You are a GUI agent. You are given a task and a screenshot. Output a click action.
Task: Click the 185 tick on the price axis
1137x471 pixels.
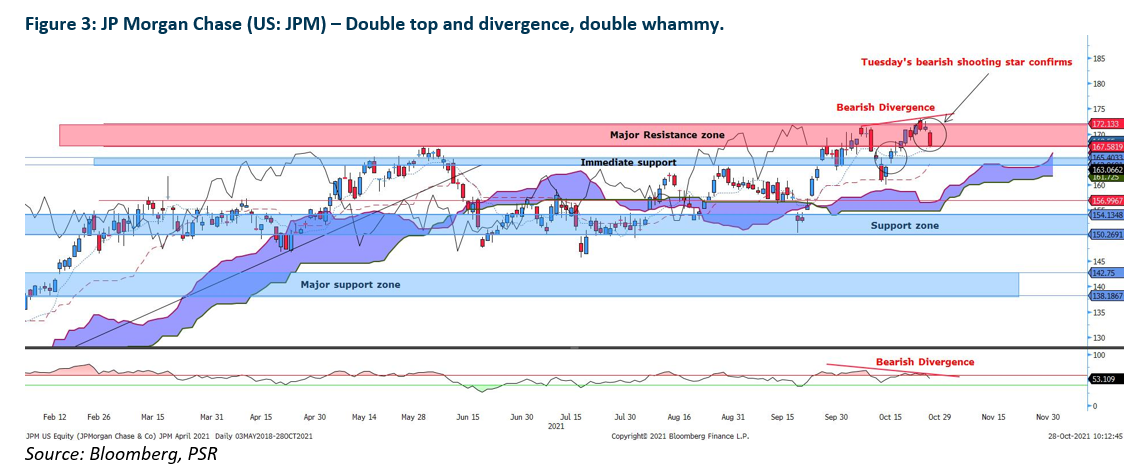(x=1100, y=58)
